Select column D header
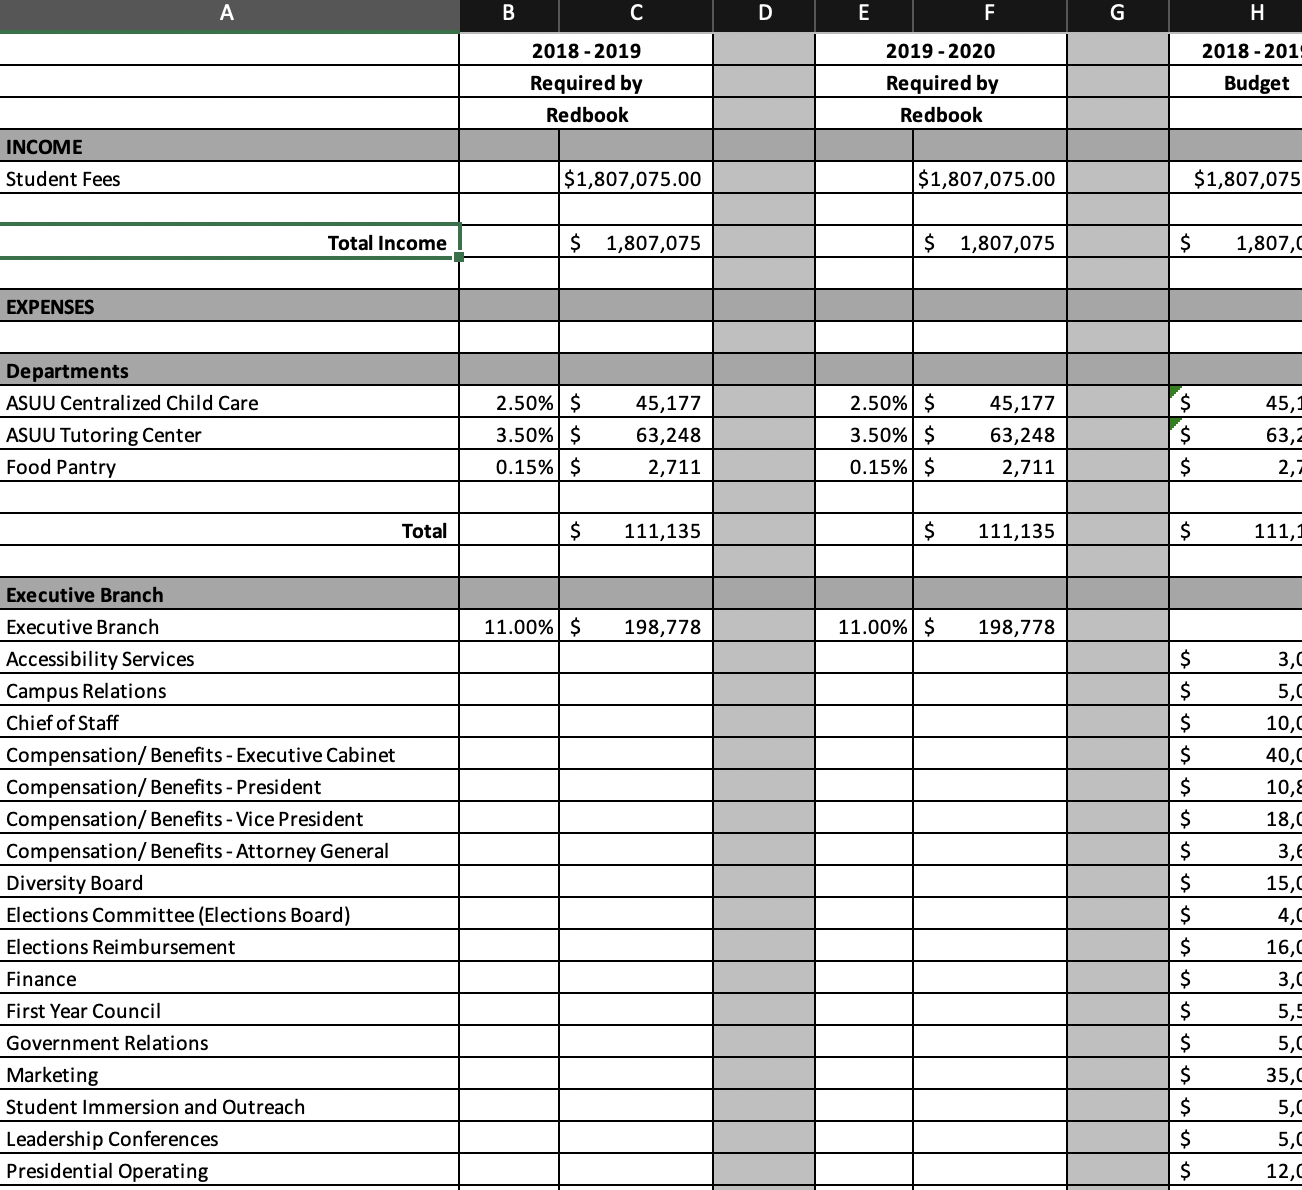The height and width of the screenshot is (1190, 1302). (x=765, y=13)
